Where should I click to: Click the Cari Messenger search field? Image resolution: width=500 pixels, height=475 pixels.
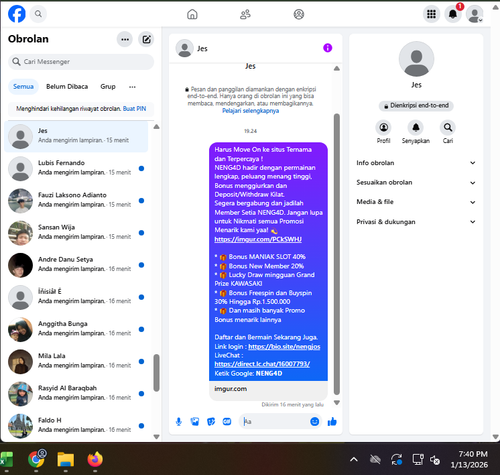(x=81, y=62)
